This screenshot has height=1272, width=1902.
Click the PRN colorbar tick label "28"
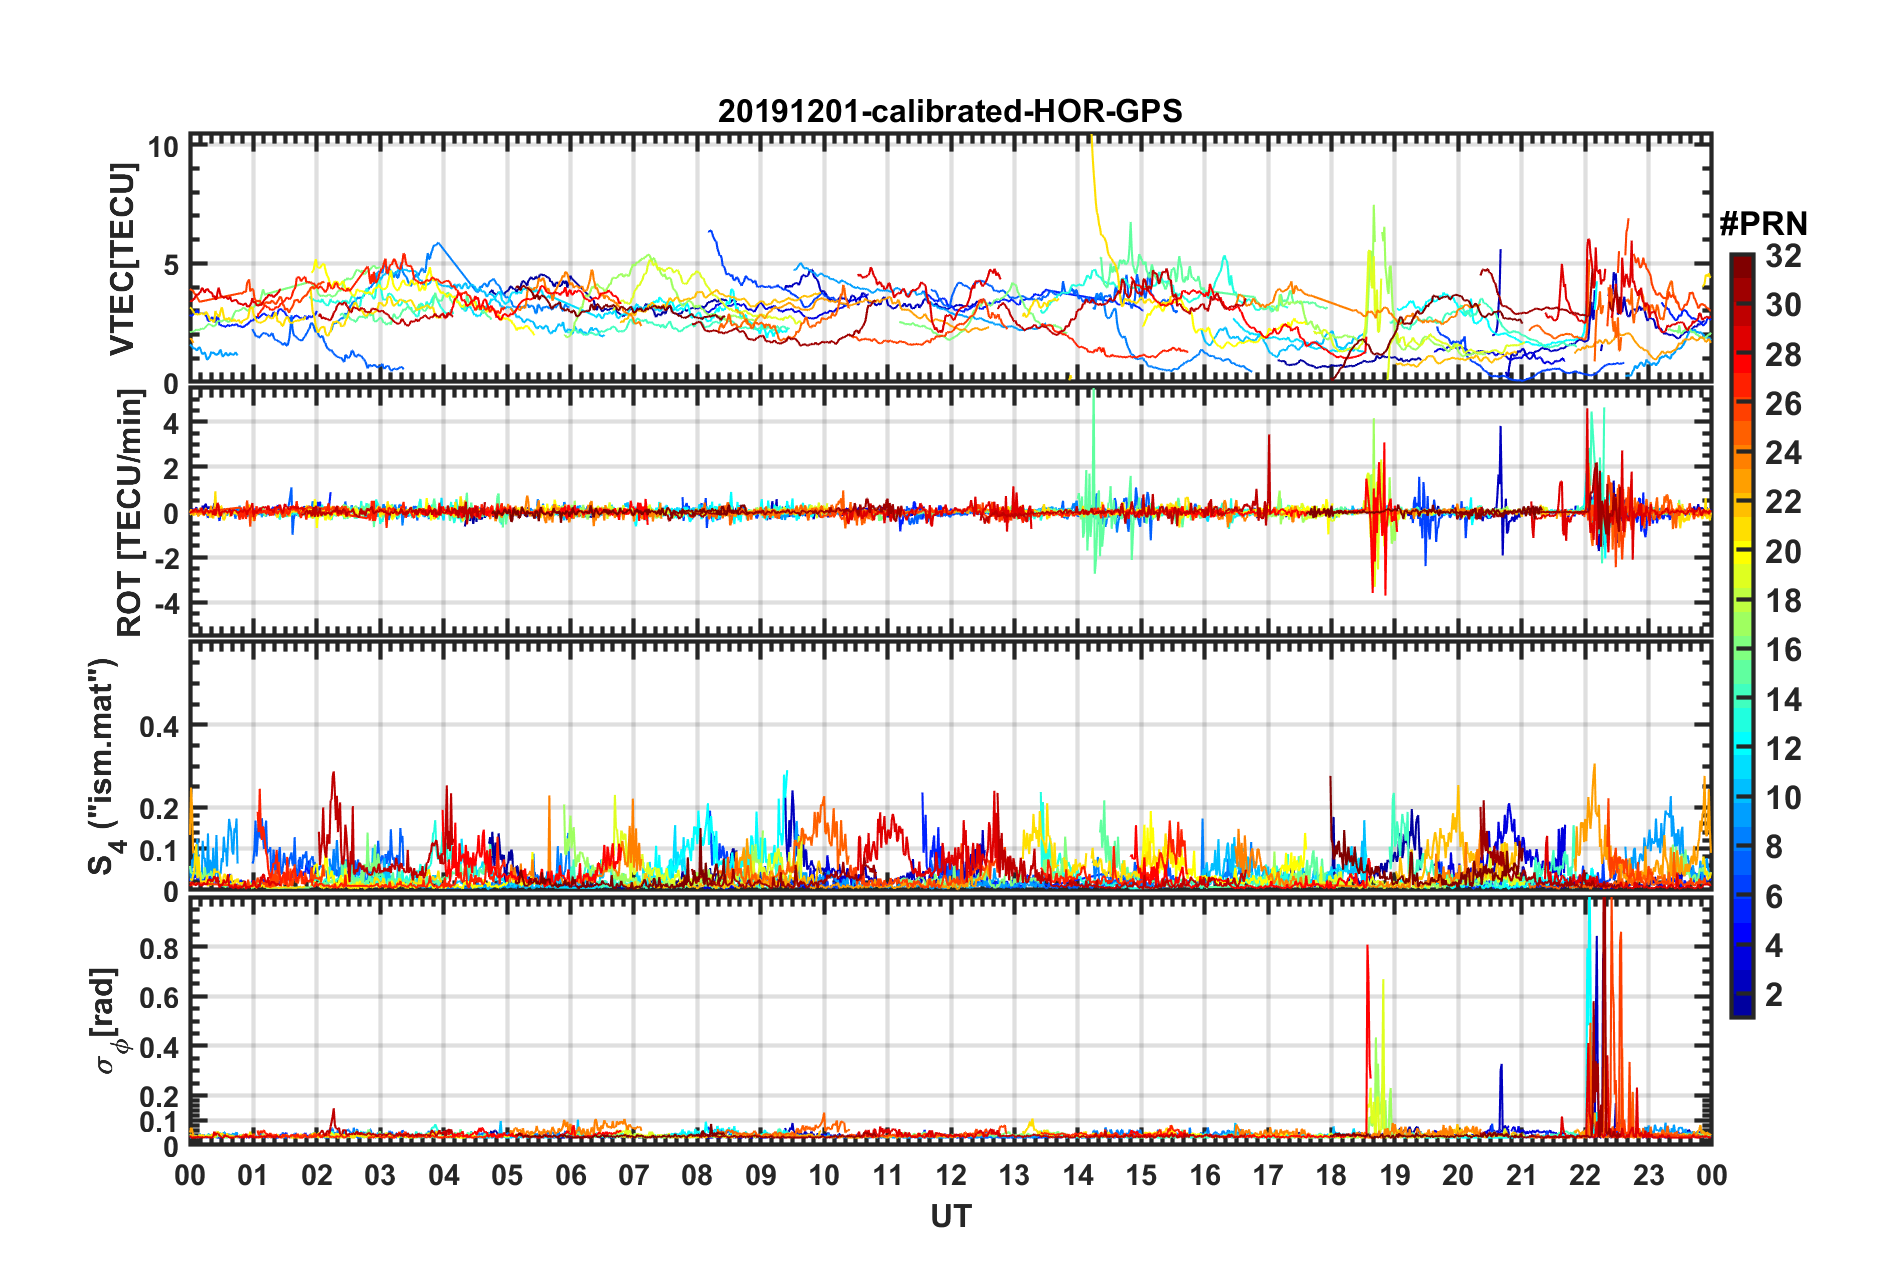click(1783, 355)
